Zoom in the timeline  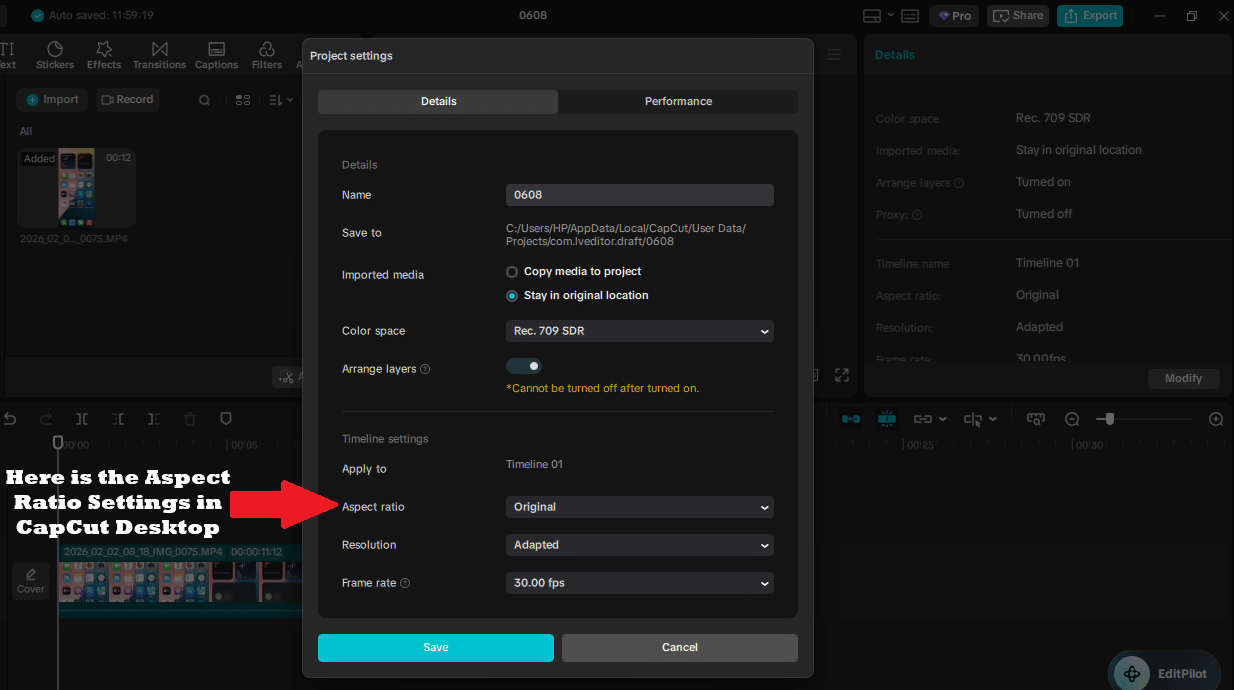[x=1216, y=419]
